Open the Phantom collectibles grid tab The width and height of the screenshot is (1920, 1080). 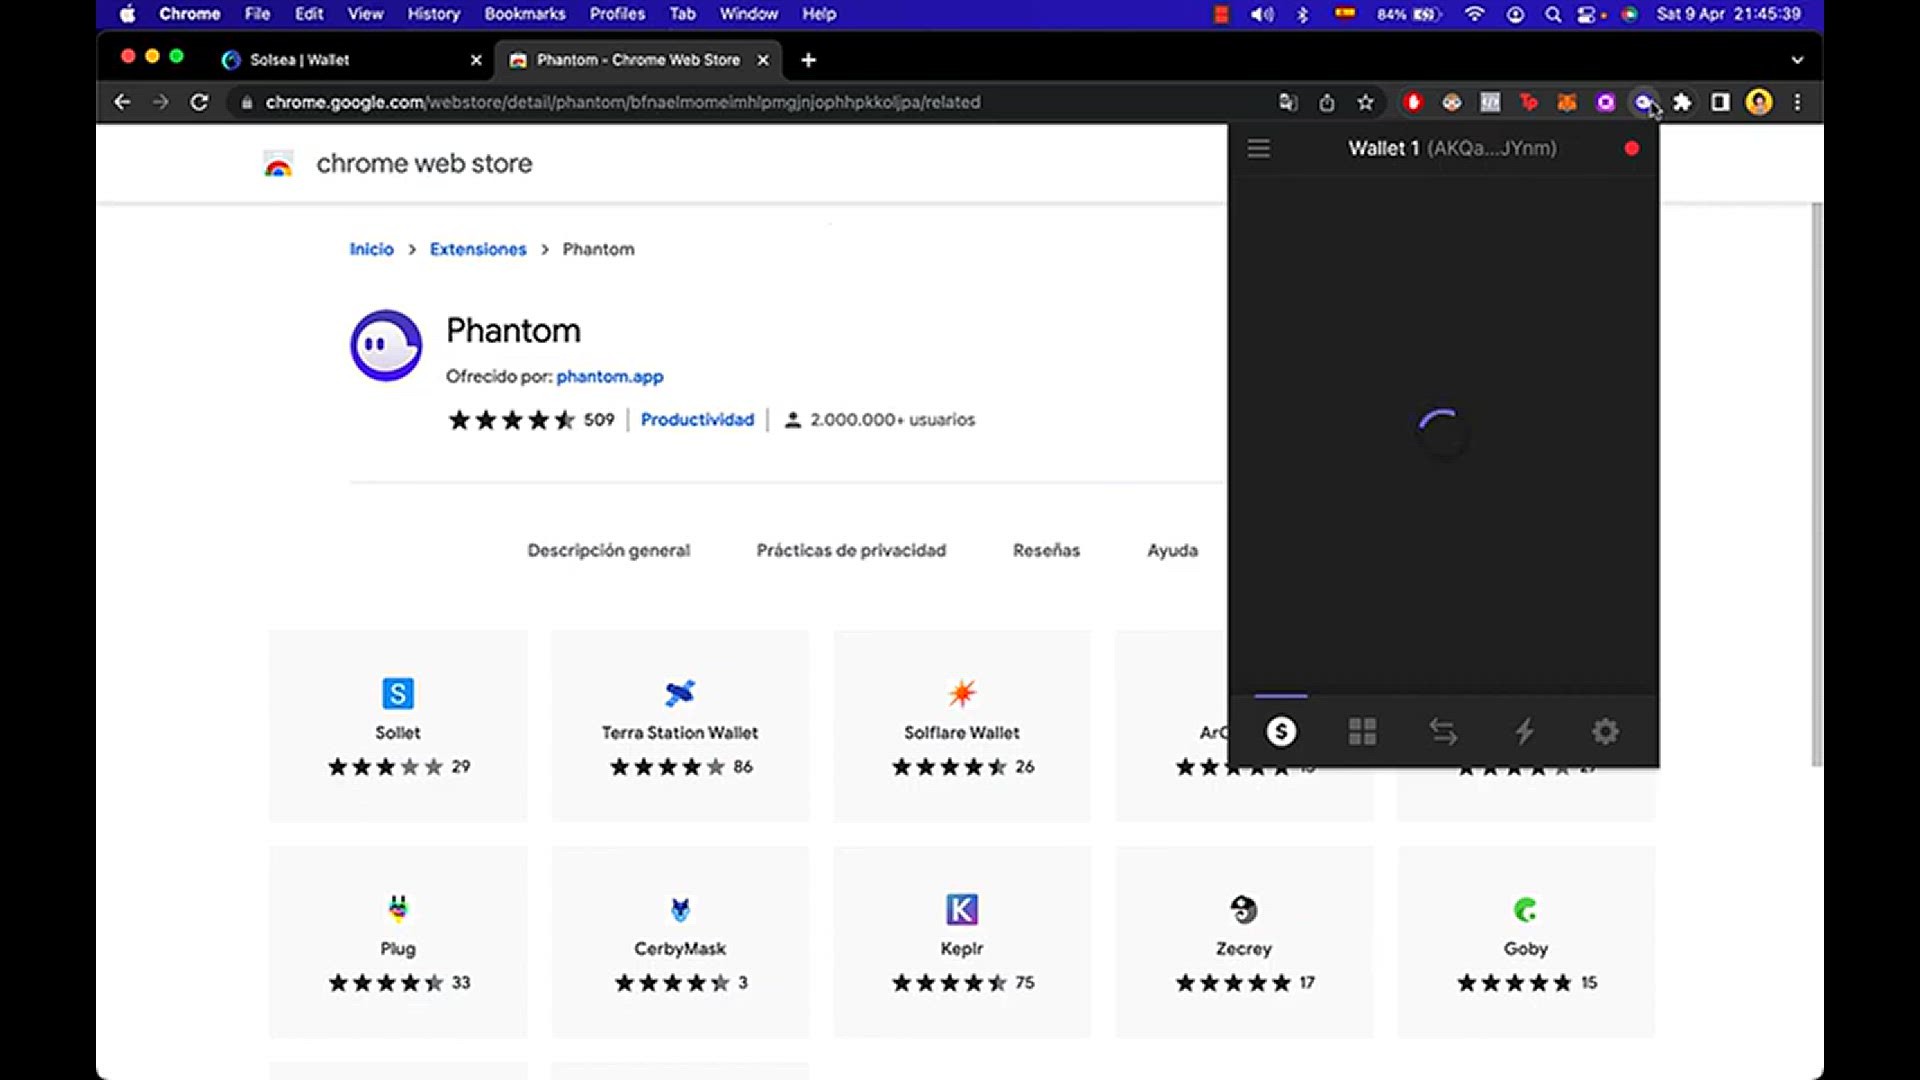[1362, 732]
